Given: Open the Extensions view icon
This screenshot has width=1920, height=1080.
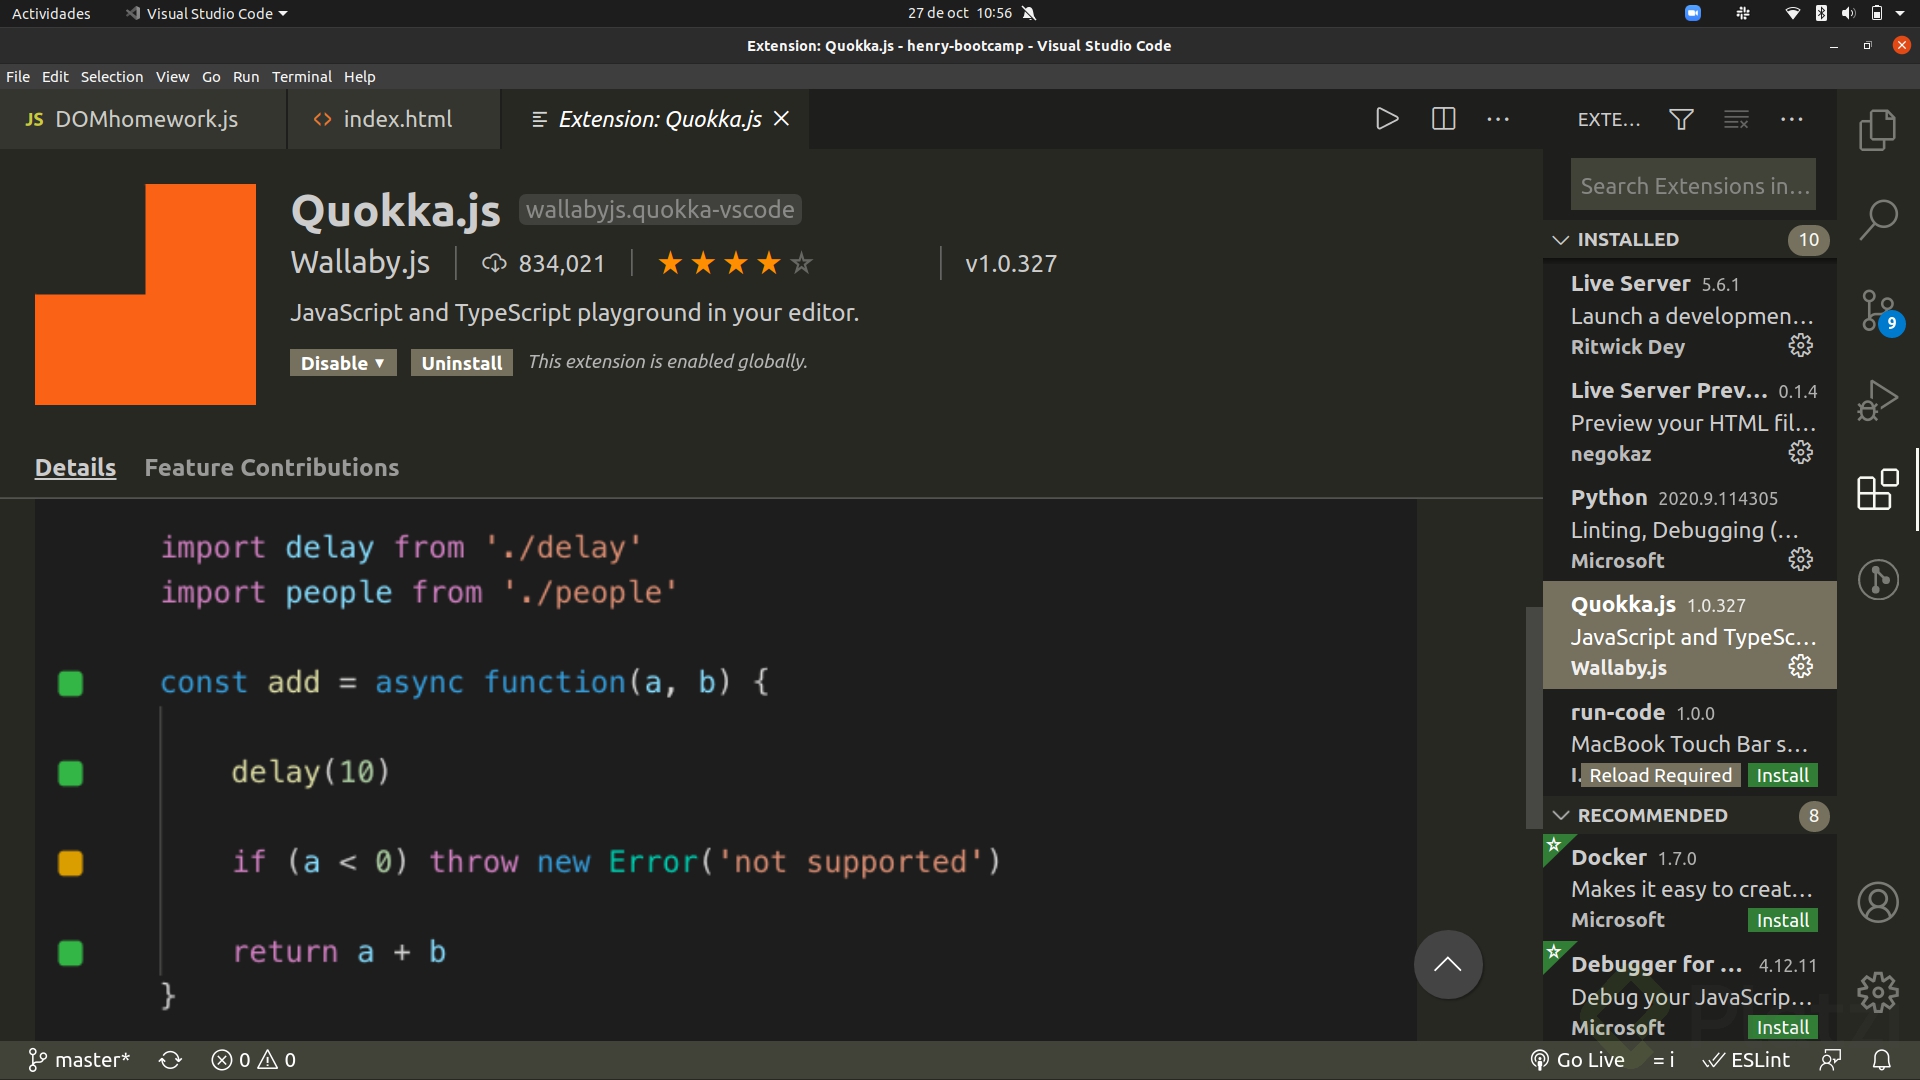Looking at the screenshot, I should tap(1877, 490).
